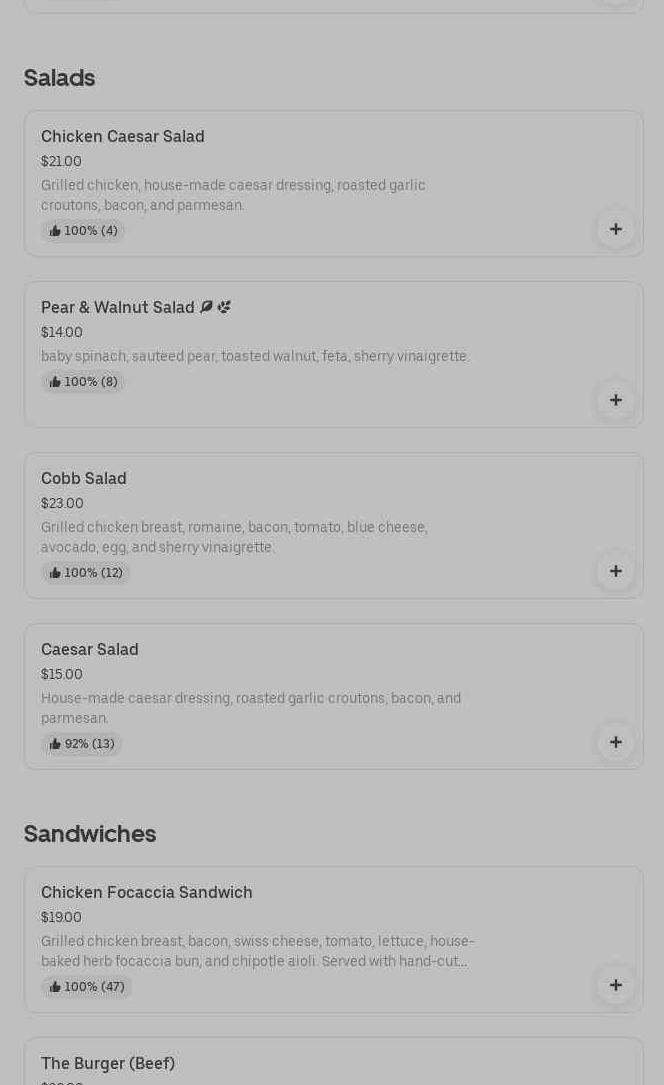Screen dimensions: 664x1085
Task: Click Chicken Focaccia 100% (47) rating badge
Action: click(x=87, y=987)
